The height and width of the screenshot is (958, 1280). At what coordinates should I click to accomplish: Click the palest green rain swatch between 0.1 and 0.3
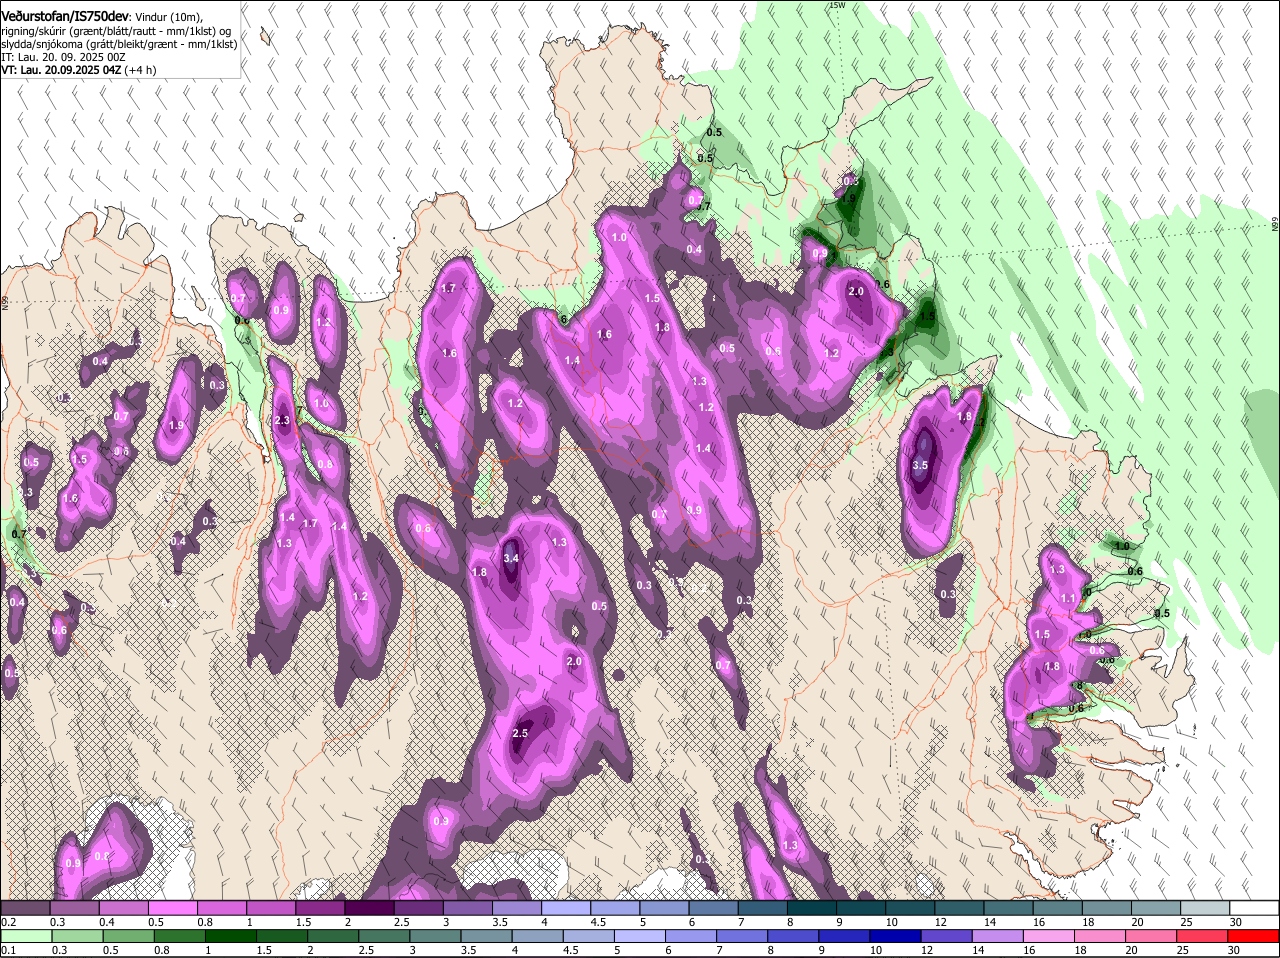[x=26, y=936]
